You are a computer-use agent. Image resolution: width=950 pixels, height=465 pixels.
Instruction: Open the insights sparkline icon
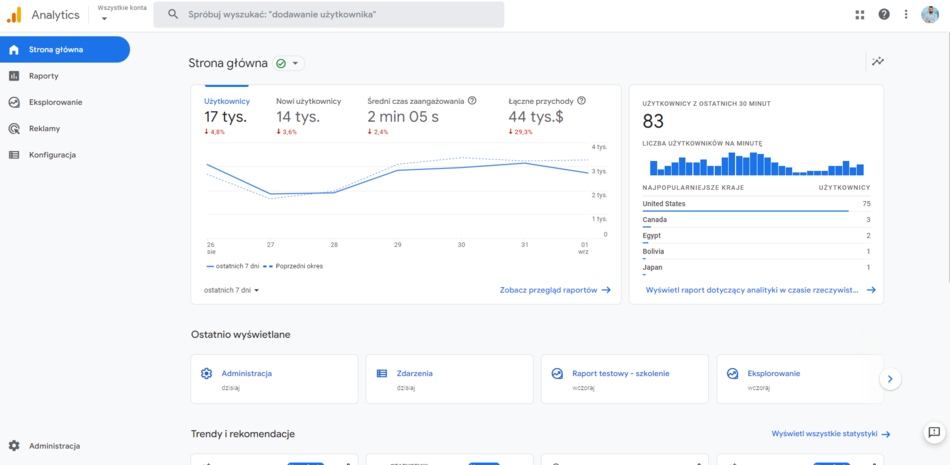877,62
